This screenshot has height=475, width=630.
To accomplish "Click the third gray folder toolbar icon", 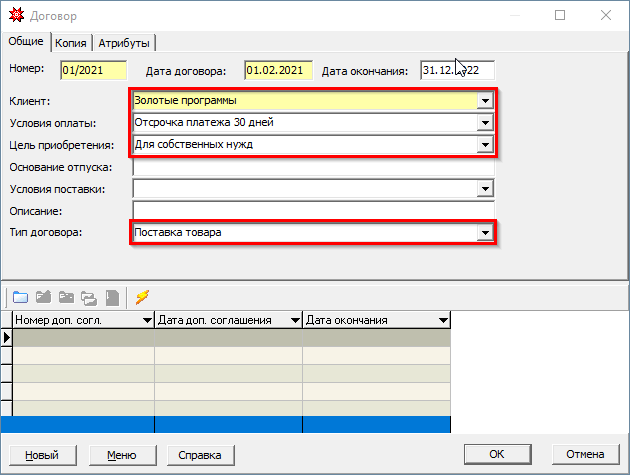I will coord(66,296).
